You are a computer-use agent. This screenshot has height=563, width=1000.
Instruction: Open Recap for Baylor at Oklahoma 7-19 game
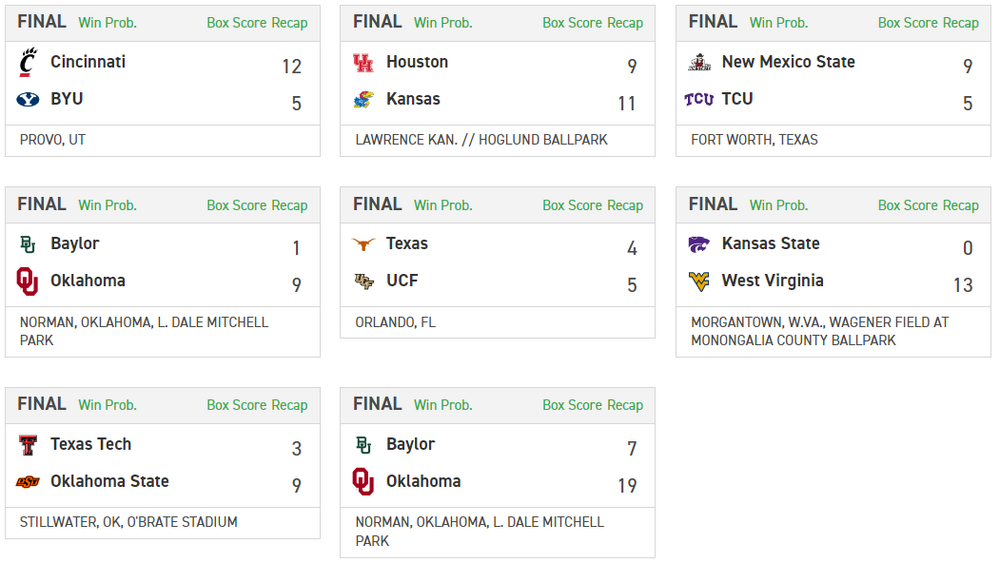625,405
